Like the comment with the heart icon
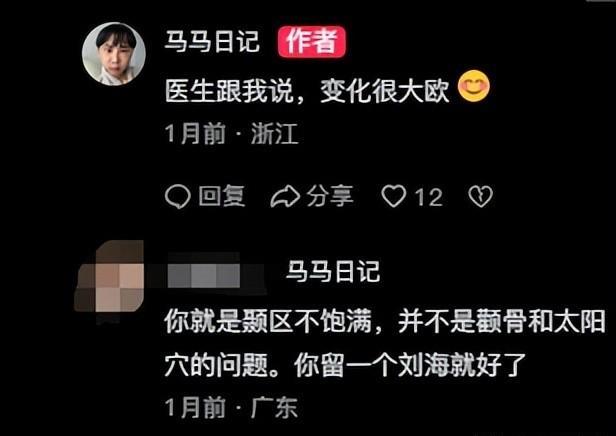Image resolution: width=616 pixels, height=436 pixels. coord(394,196)
